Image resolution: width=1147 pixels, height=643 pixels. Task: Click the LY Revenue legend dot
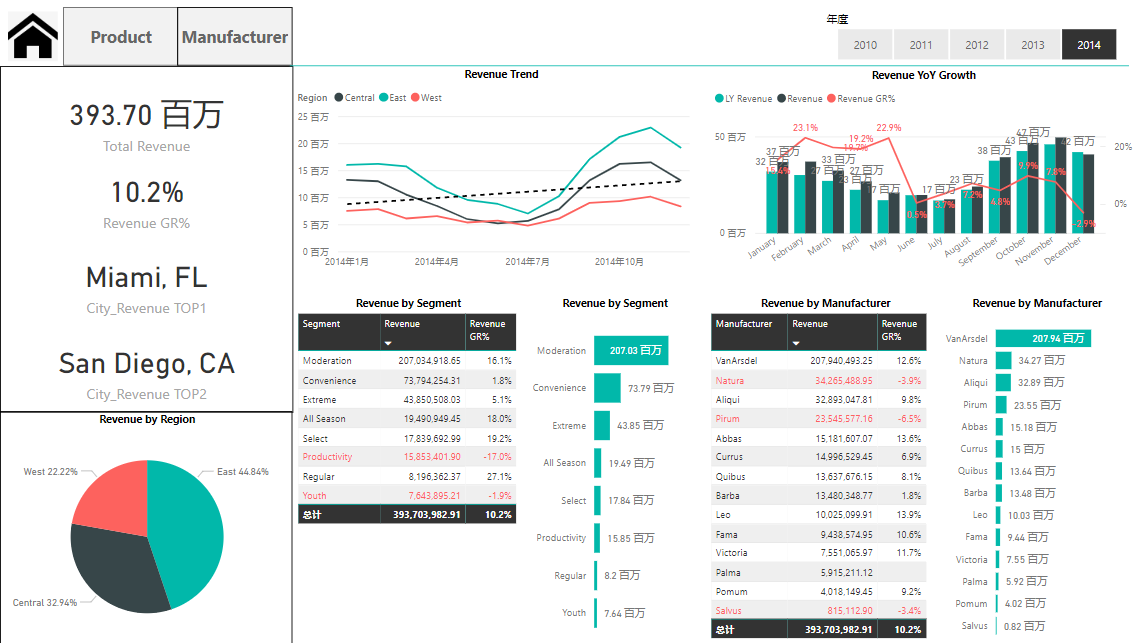(719, 98)
